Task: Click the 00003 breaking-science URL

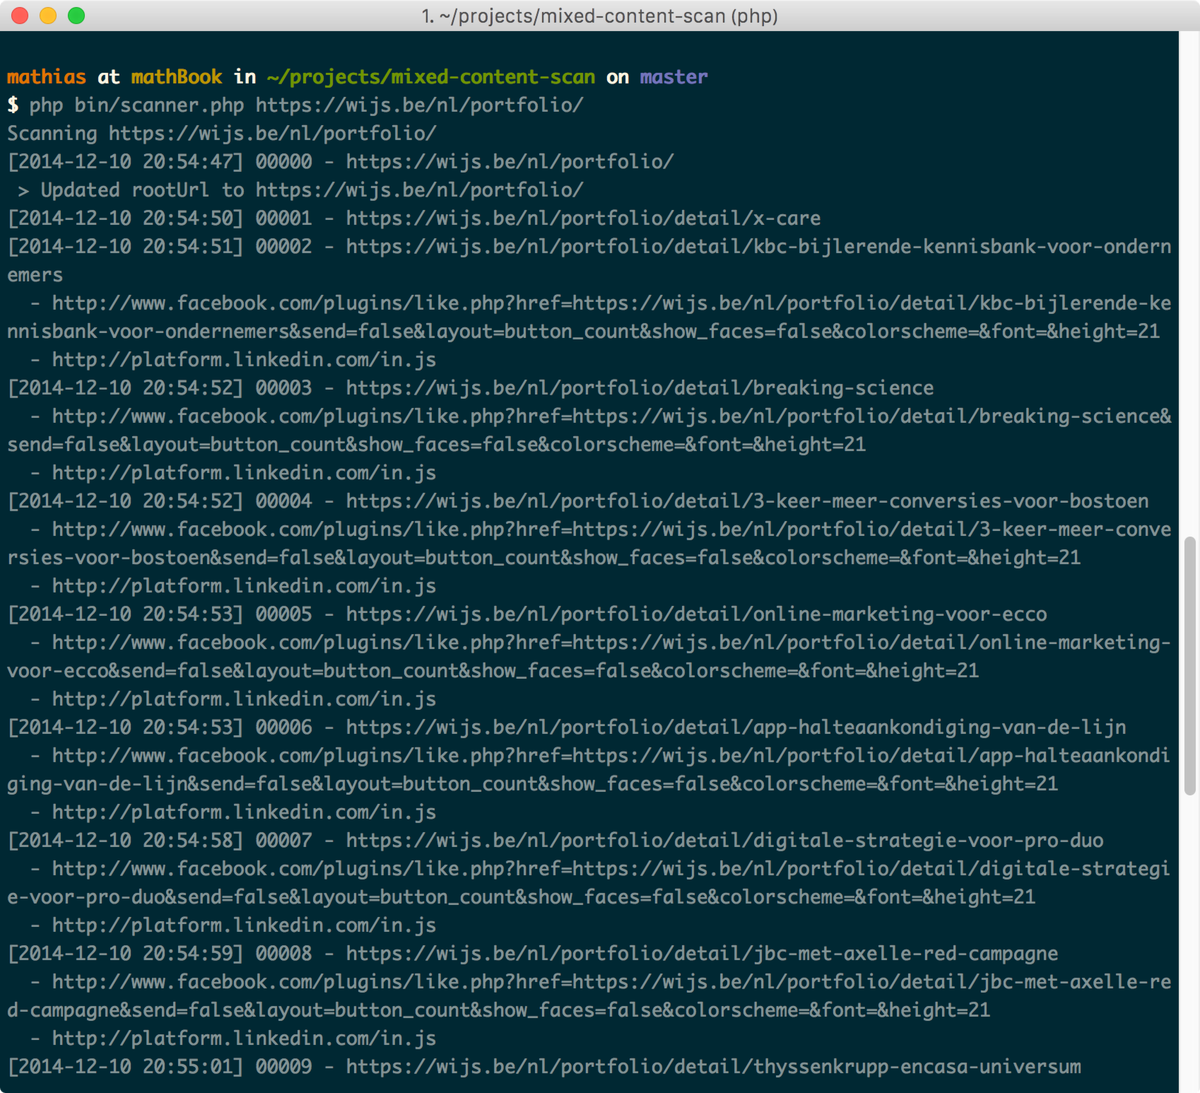Action: (640, 388)
